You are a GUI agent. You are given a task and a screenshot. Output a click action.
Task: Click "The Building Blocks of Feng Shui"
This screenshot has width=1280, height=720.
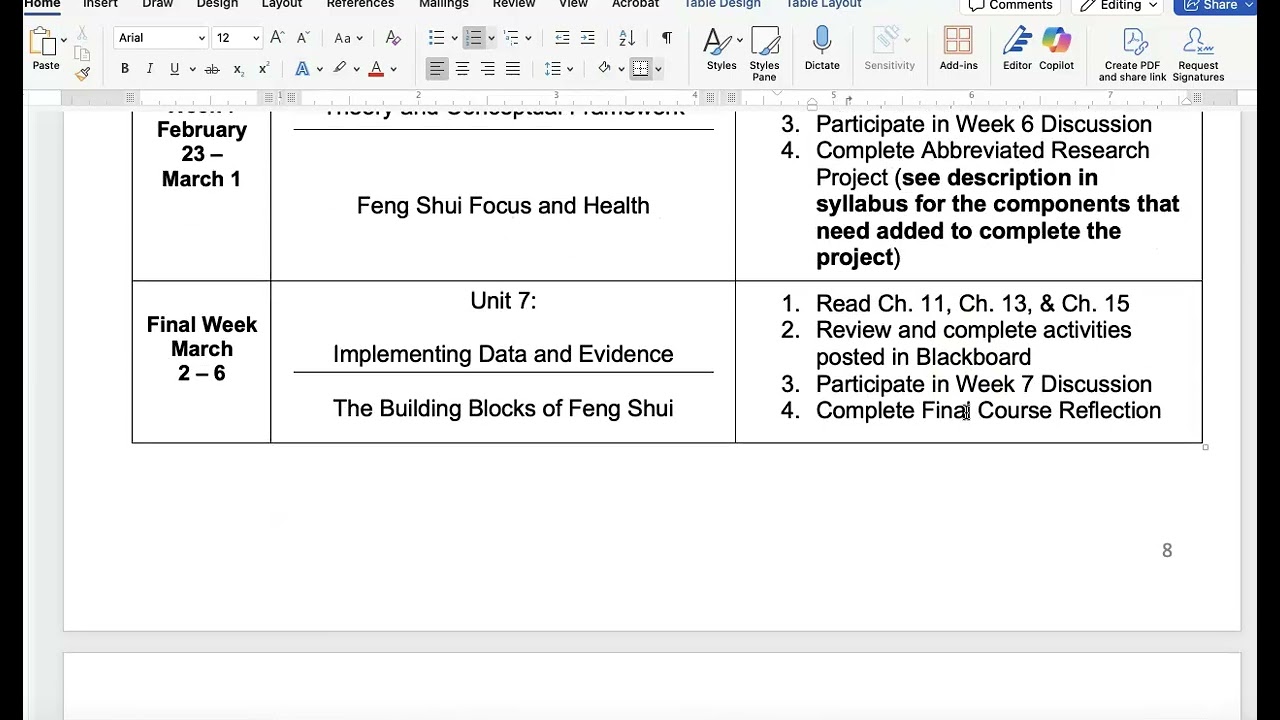click(x=503, y=408)
